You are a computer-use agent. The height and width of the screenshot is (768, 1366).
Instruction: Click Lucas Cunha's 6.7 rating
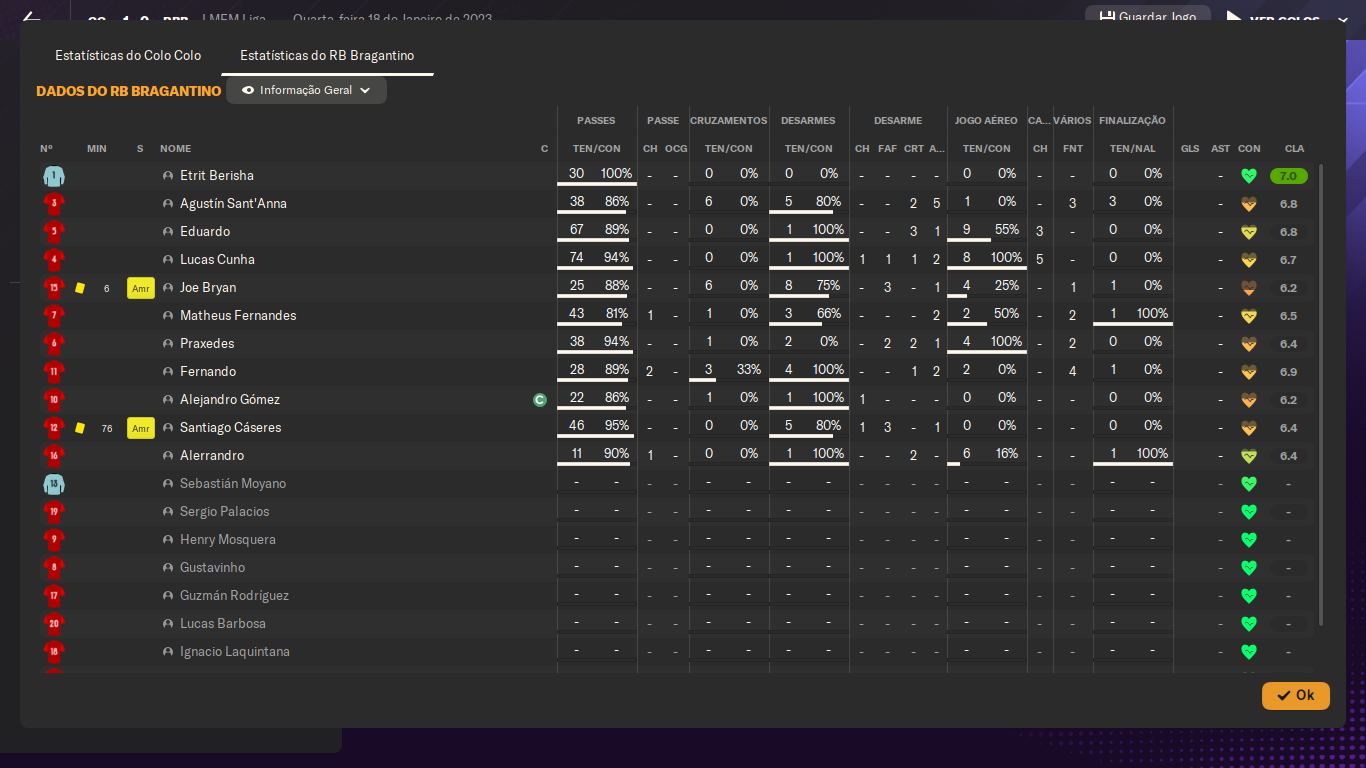[1289, 260]
